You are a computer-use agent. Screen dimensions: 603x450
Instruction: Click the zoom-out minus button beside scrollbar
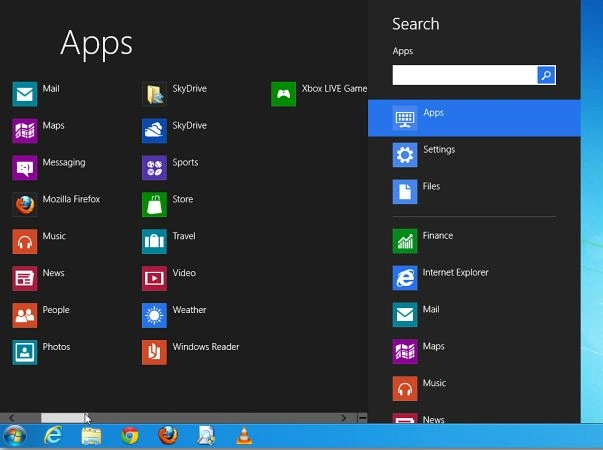[x=362, y=418]
